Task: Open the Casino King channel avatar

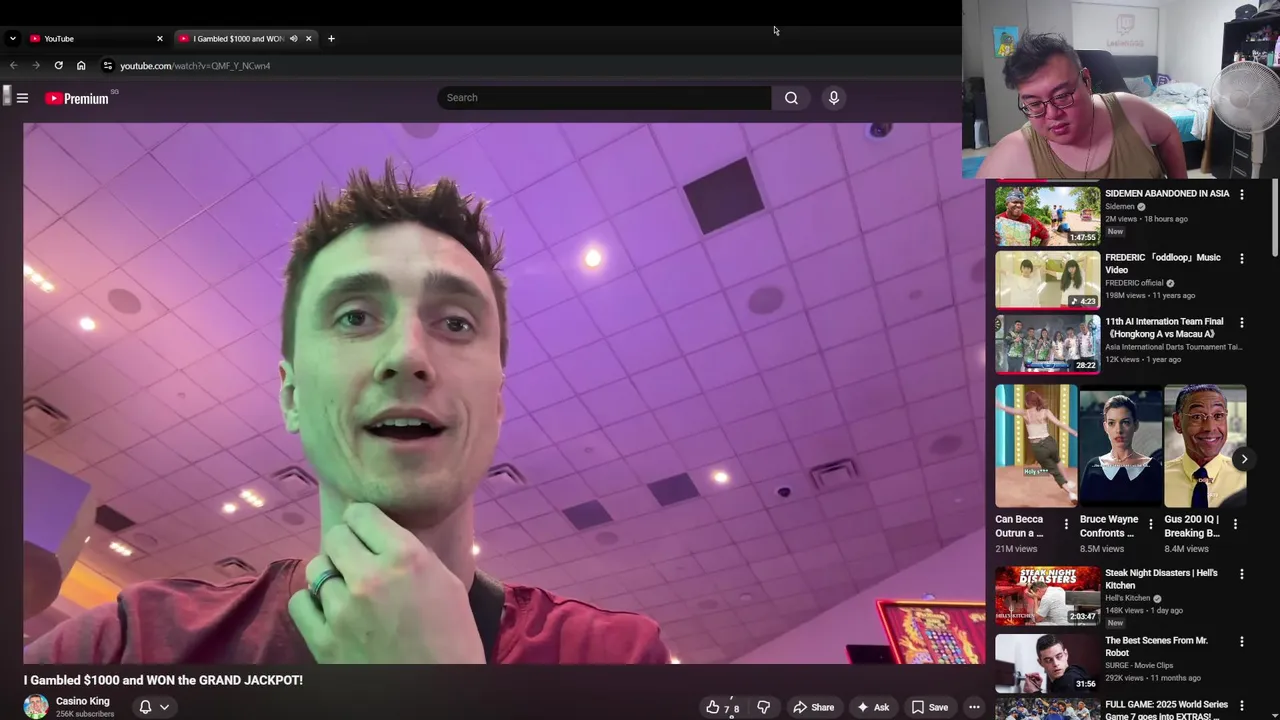Action: (36, 706)
